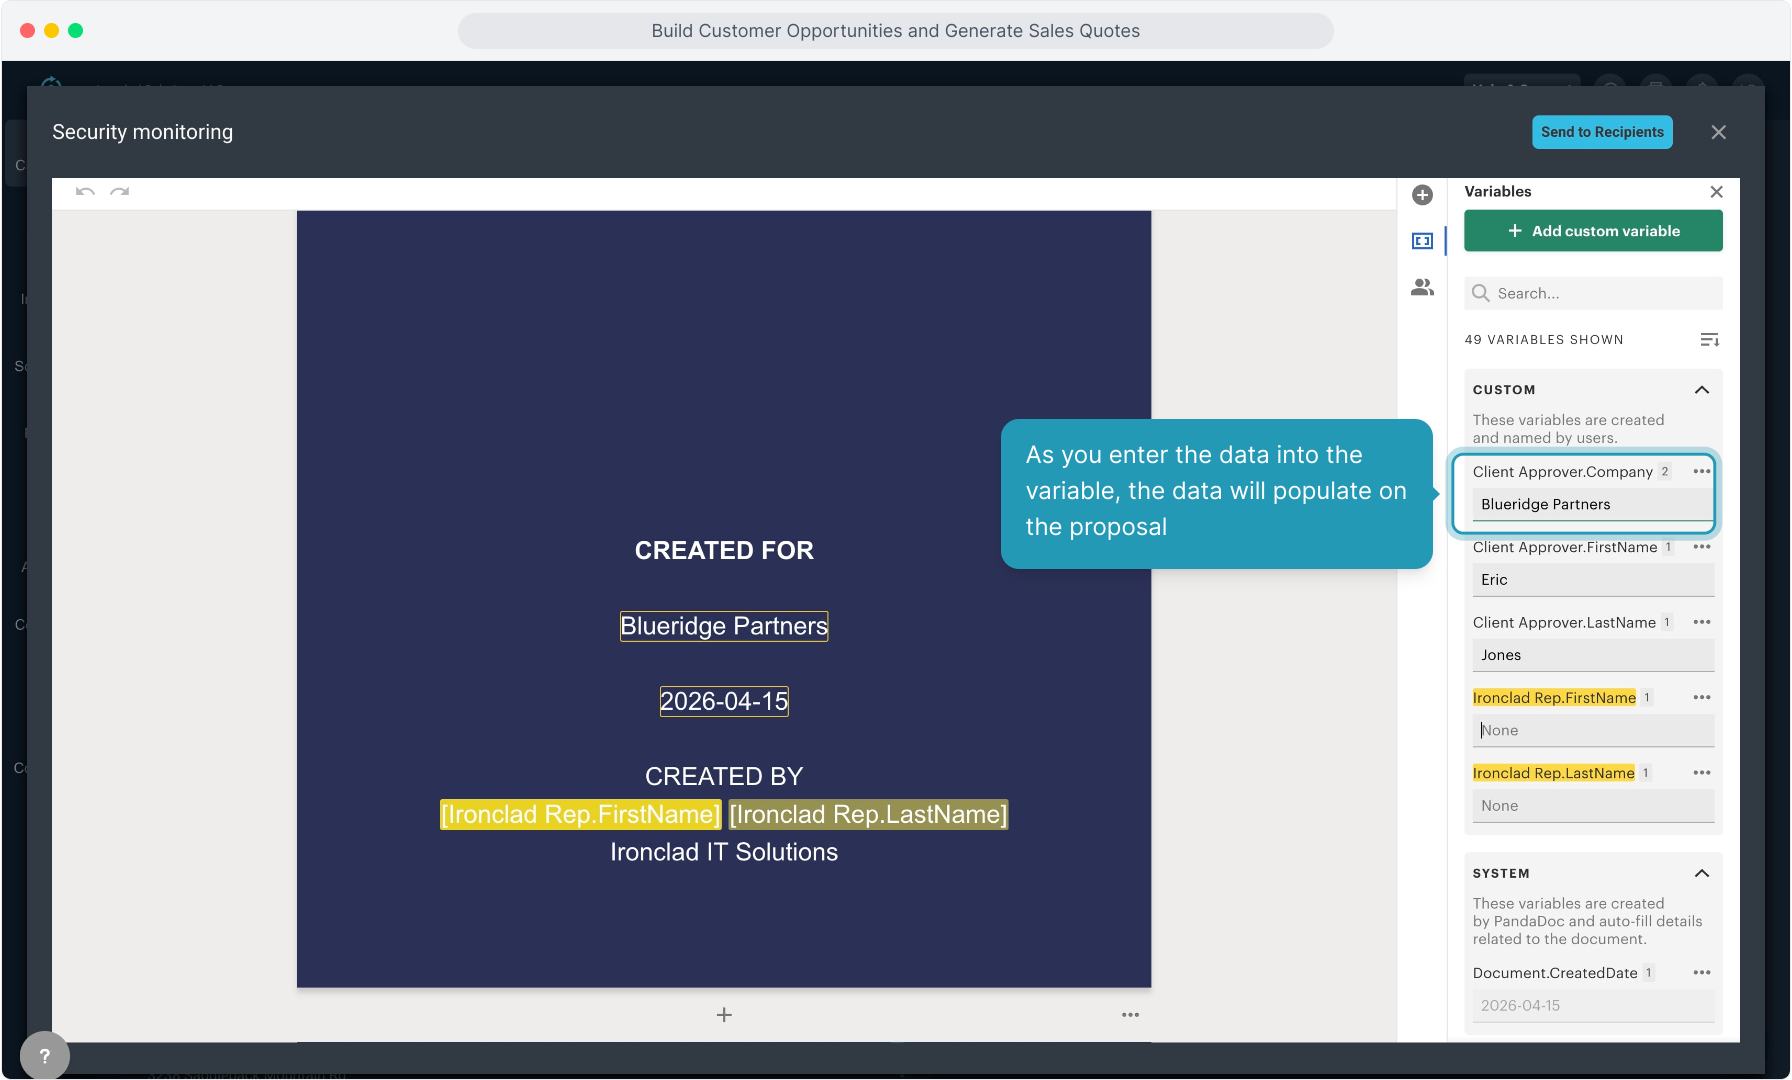This screenshot has height=1080, width=1792.
Task: Collapse the Custom variables section
Action: [1701, 390]
